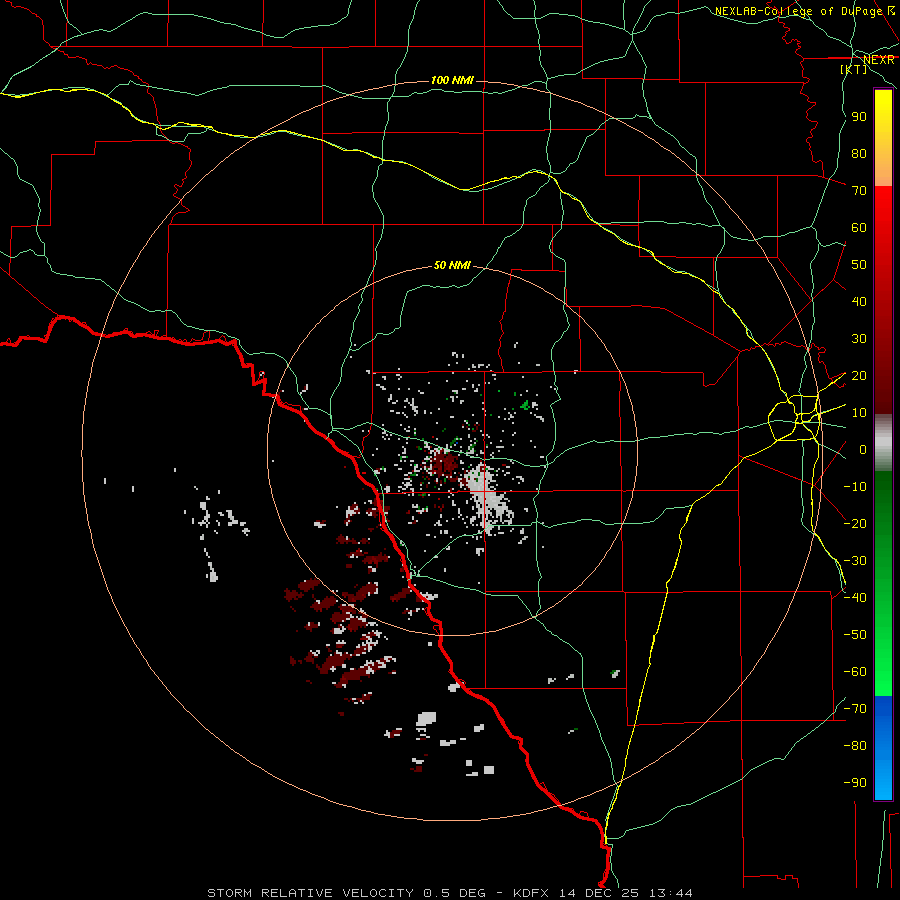The height and width of the screenshot is (900, 900).
Task: Select the 80 knot scale label
Action: 859,153
